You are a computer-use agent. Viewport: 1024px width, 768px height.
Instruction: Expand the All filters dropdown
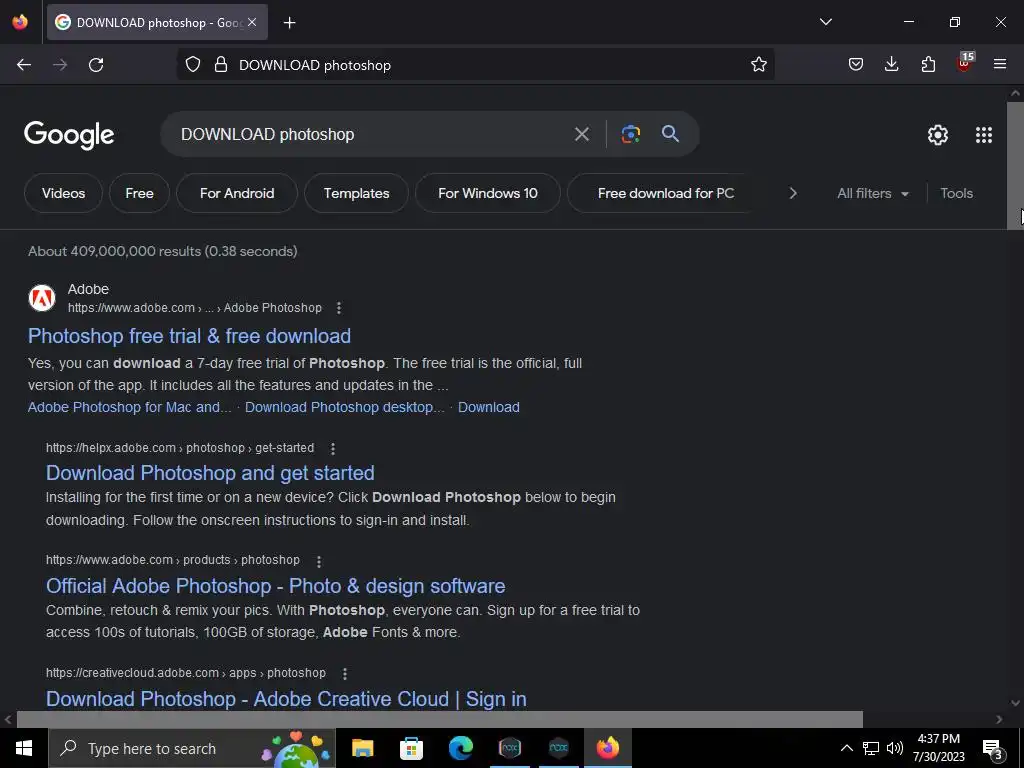click(x=873, y=193)
